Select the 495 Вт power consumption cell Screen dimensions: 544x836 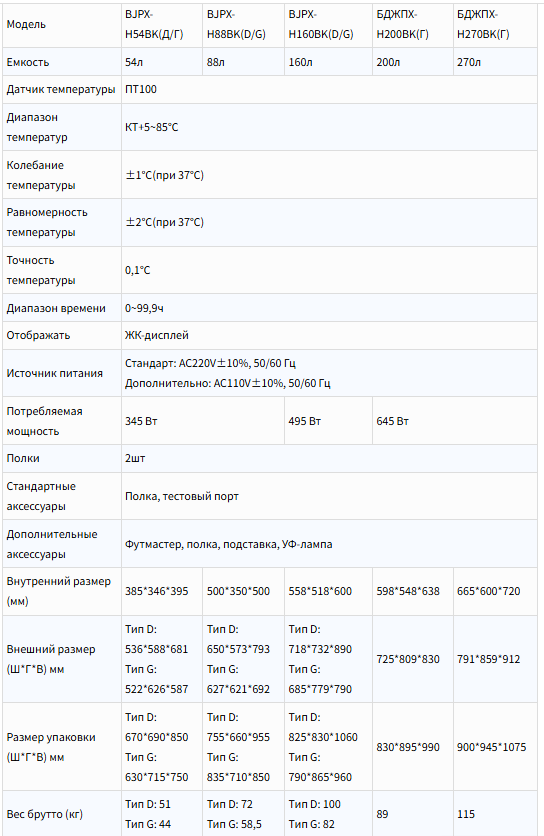pos(328,421)
